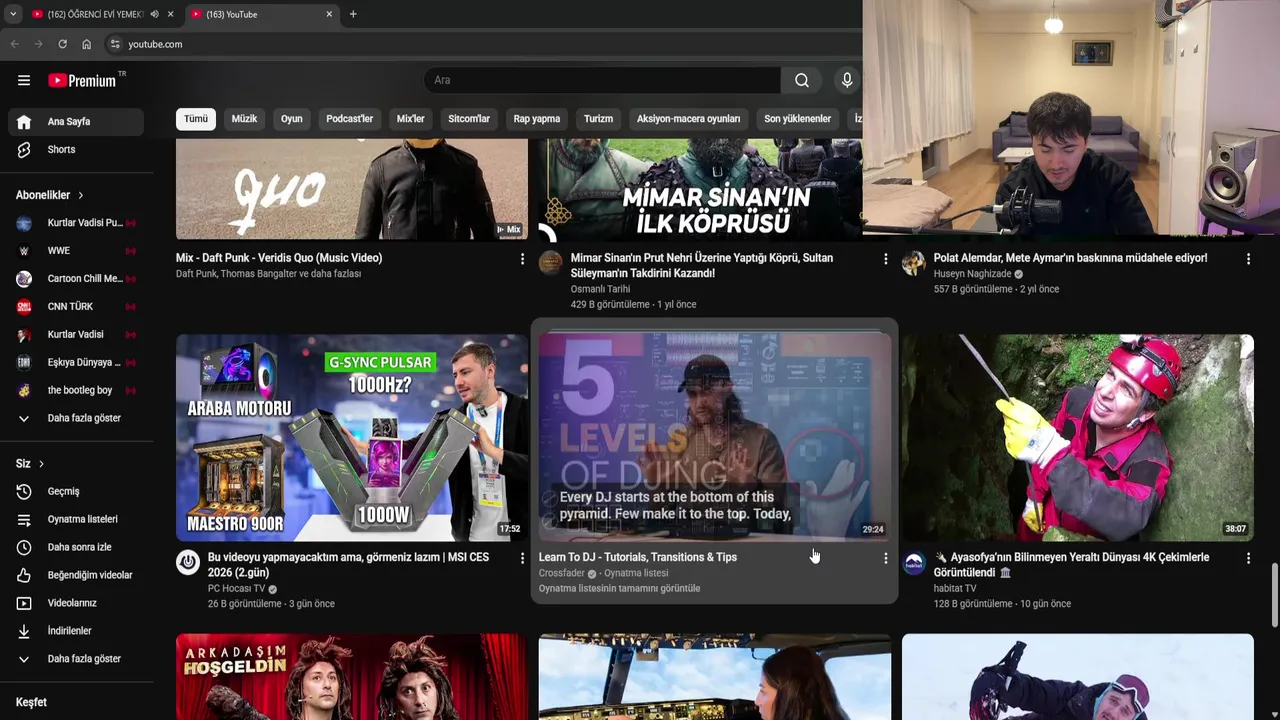Select the Tümü filter chip
1280x720 pixels.
196,119
